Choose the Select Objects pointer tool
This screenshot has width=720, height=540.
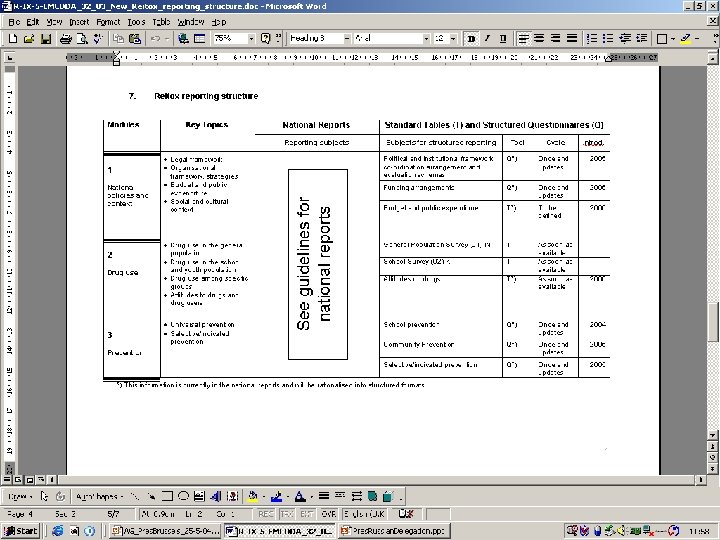point(44,496)
